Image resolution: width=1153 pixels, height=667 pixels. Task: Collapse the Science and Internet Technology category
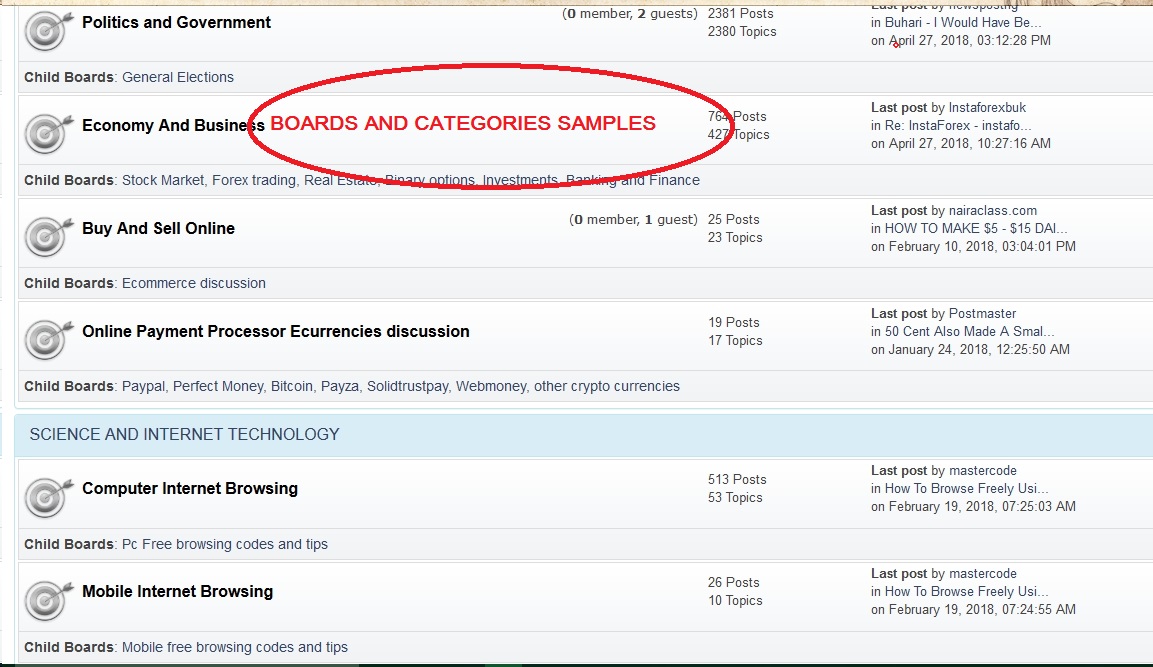(184, 434)
